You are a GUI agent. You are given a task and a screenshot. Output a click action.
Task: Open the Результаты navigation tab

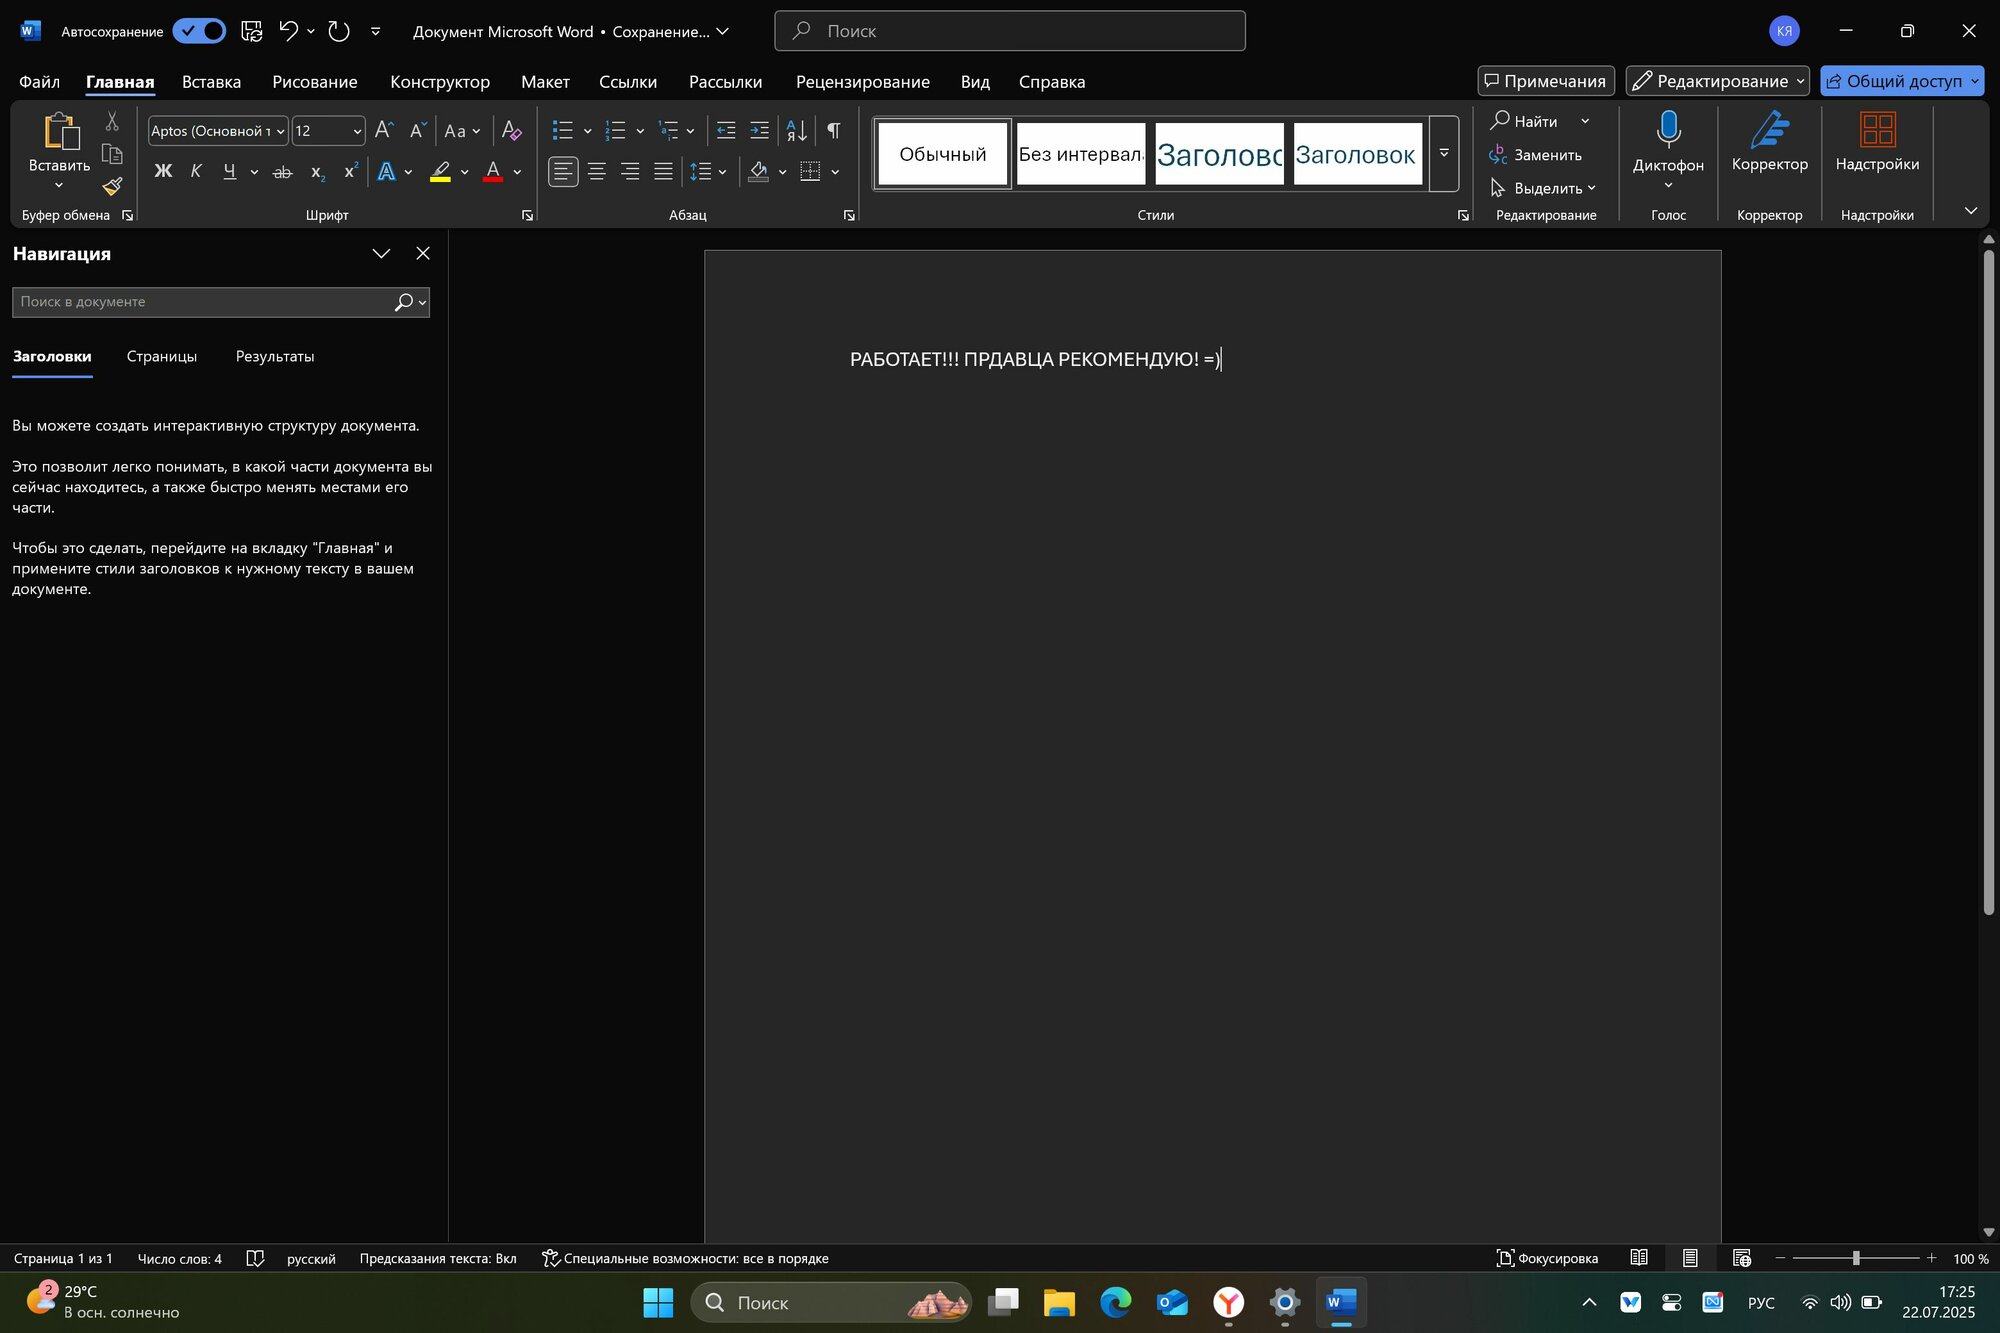click(275, 356)
